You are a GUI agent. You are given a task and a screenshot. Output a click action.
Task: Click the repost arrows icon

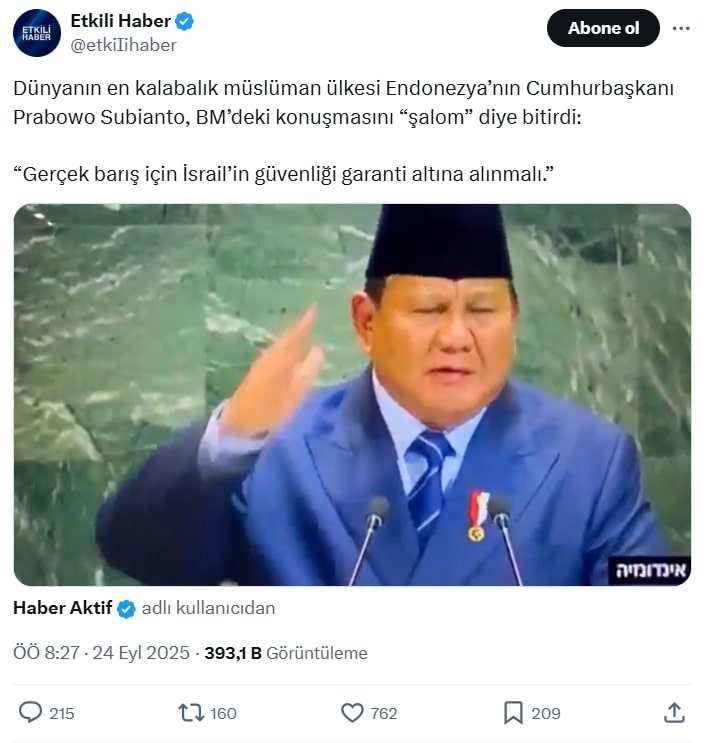tap(191, 712)
